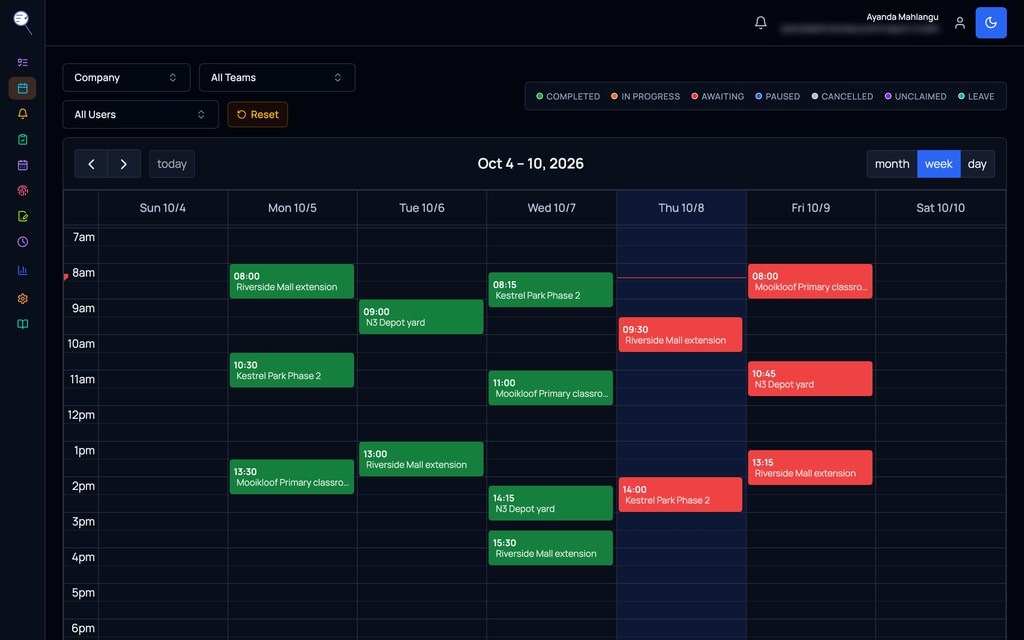Click the app logo in the sidebar
The width and height of the screenshot is (1024, 640).
pyautogui.click(x=23, y=22)
